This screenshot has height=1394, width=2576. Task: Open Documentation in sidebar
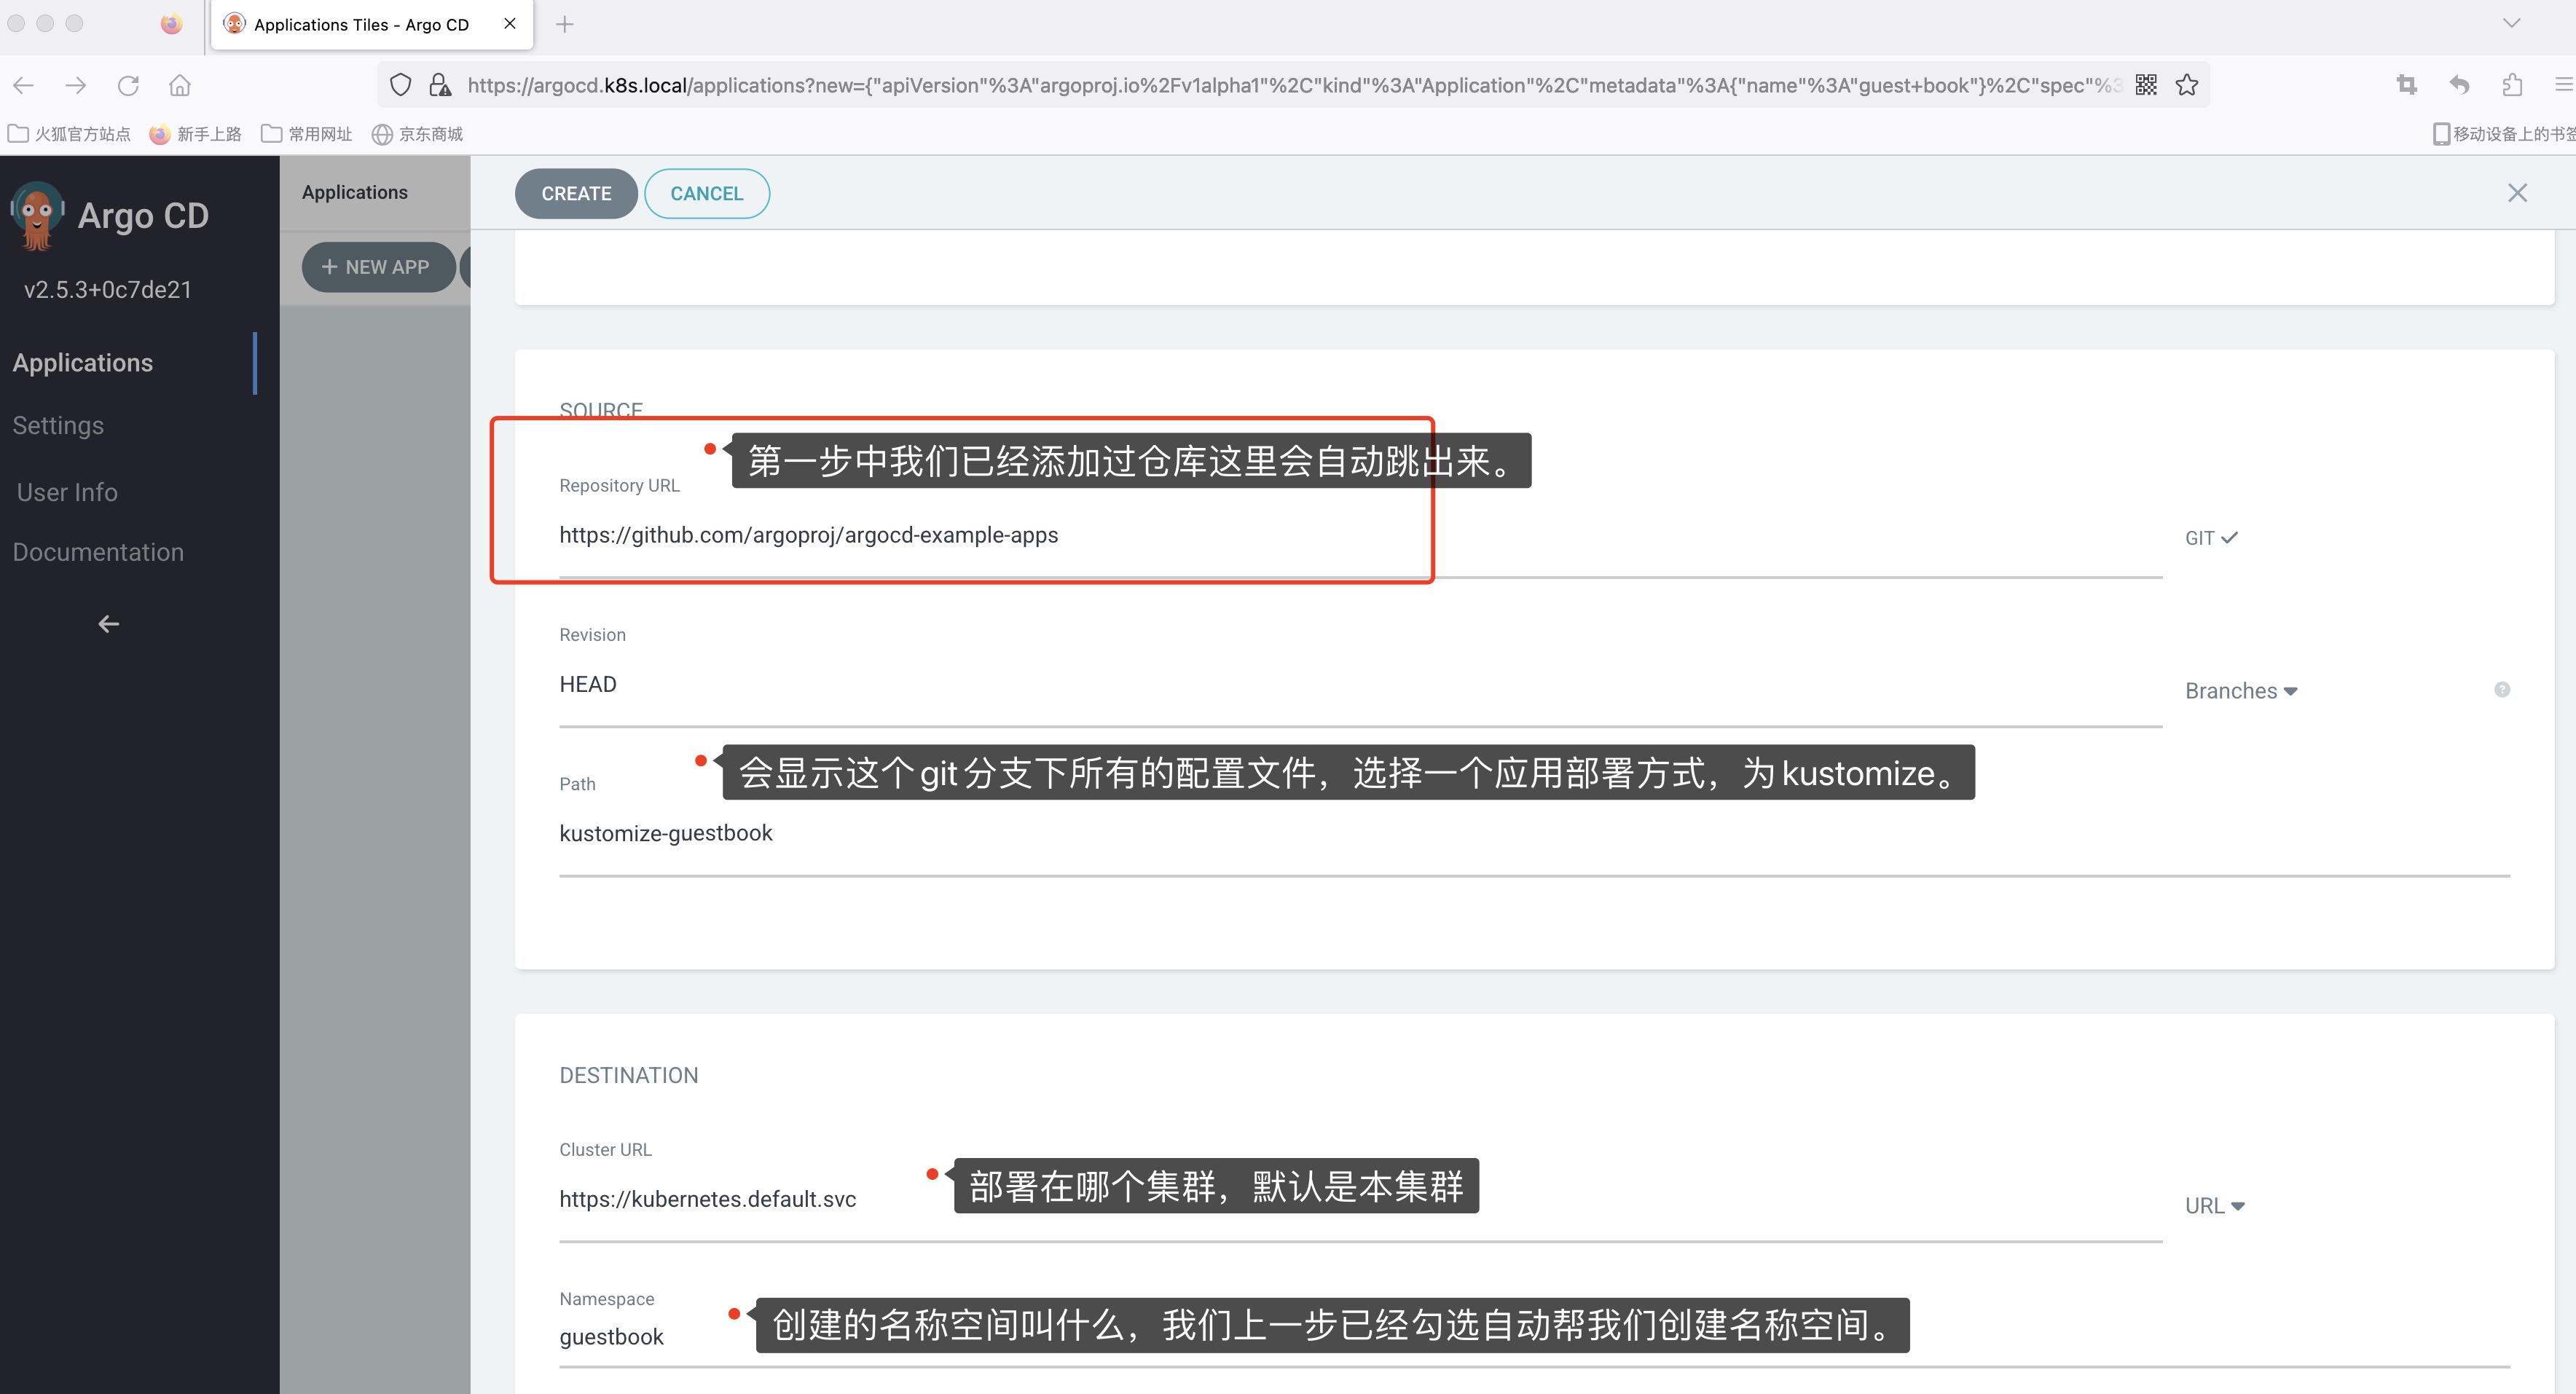coord(98,553)
